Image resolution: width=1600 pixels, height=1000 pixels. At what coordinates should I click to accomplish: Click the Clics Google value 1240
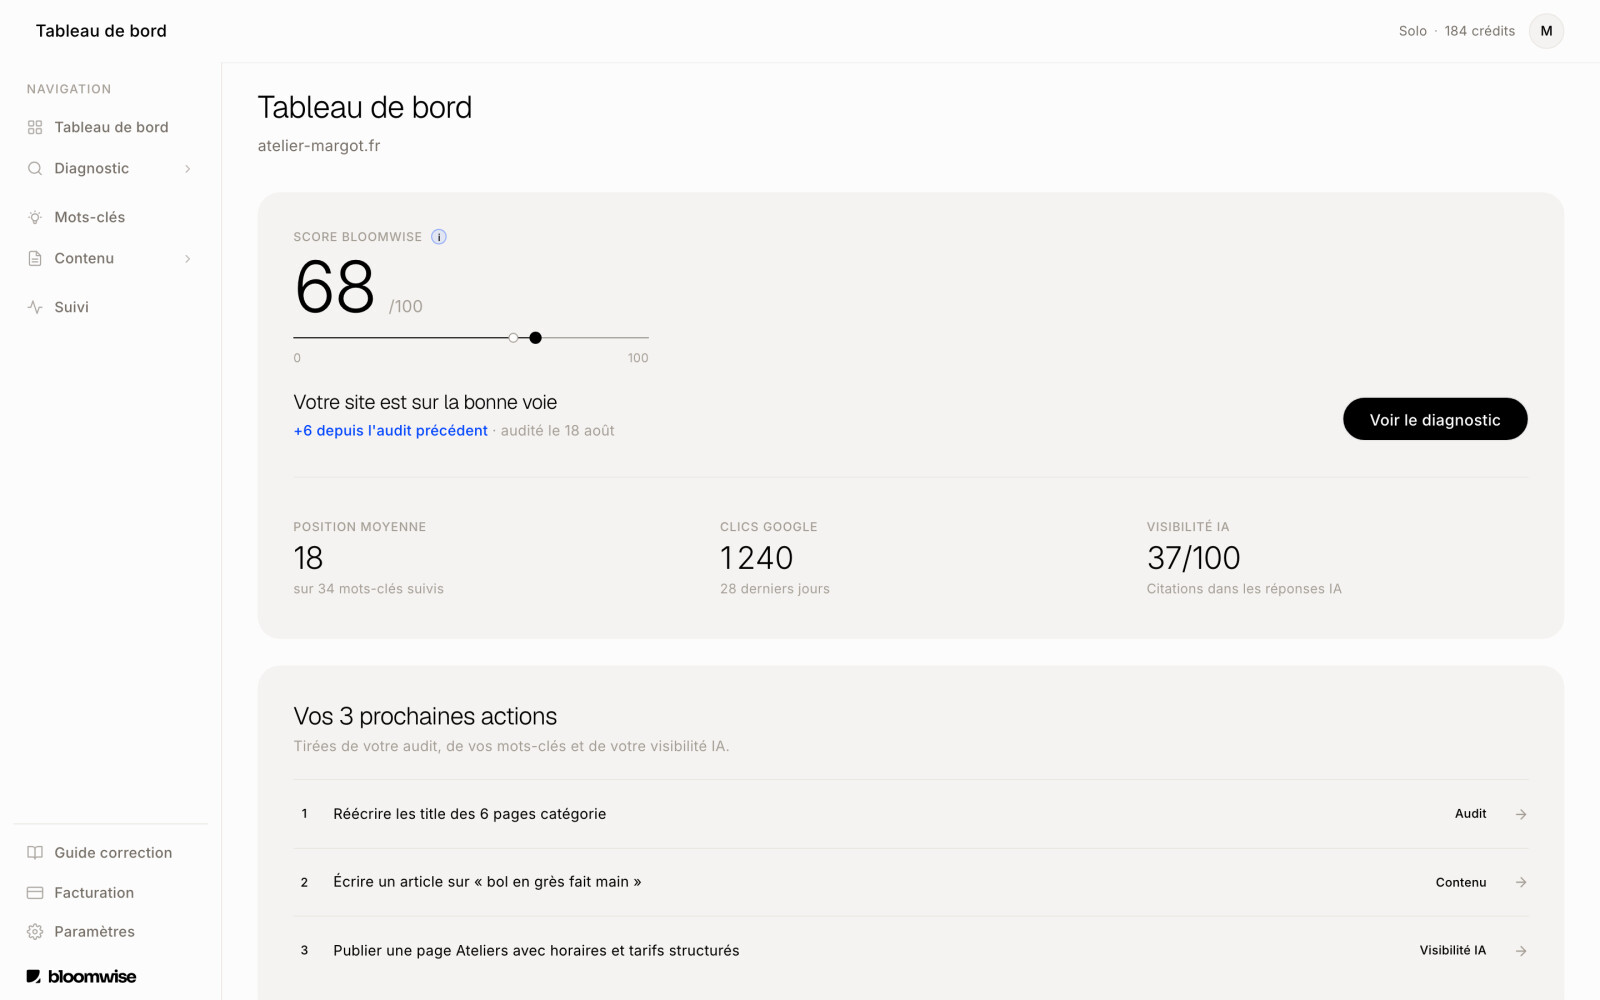point(757,558)
